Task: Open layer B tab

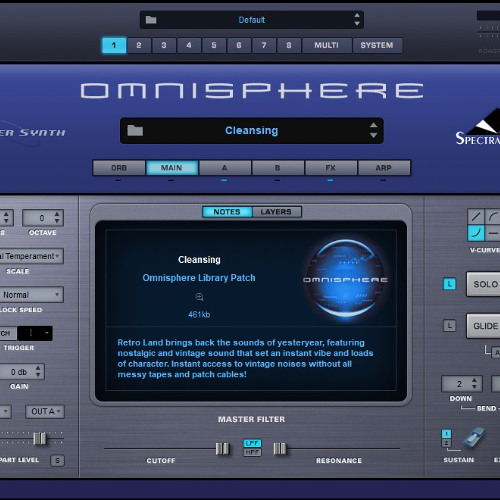Action: coord(278,168)
